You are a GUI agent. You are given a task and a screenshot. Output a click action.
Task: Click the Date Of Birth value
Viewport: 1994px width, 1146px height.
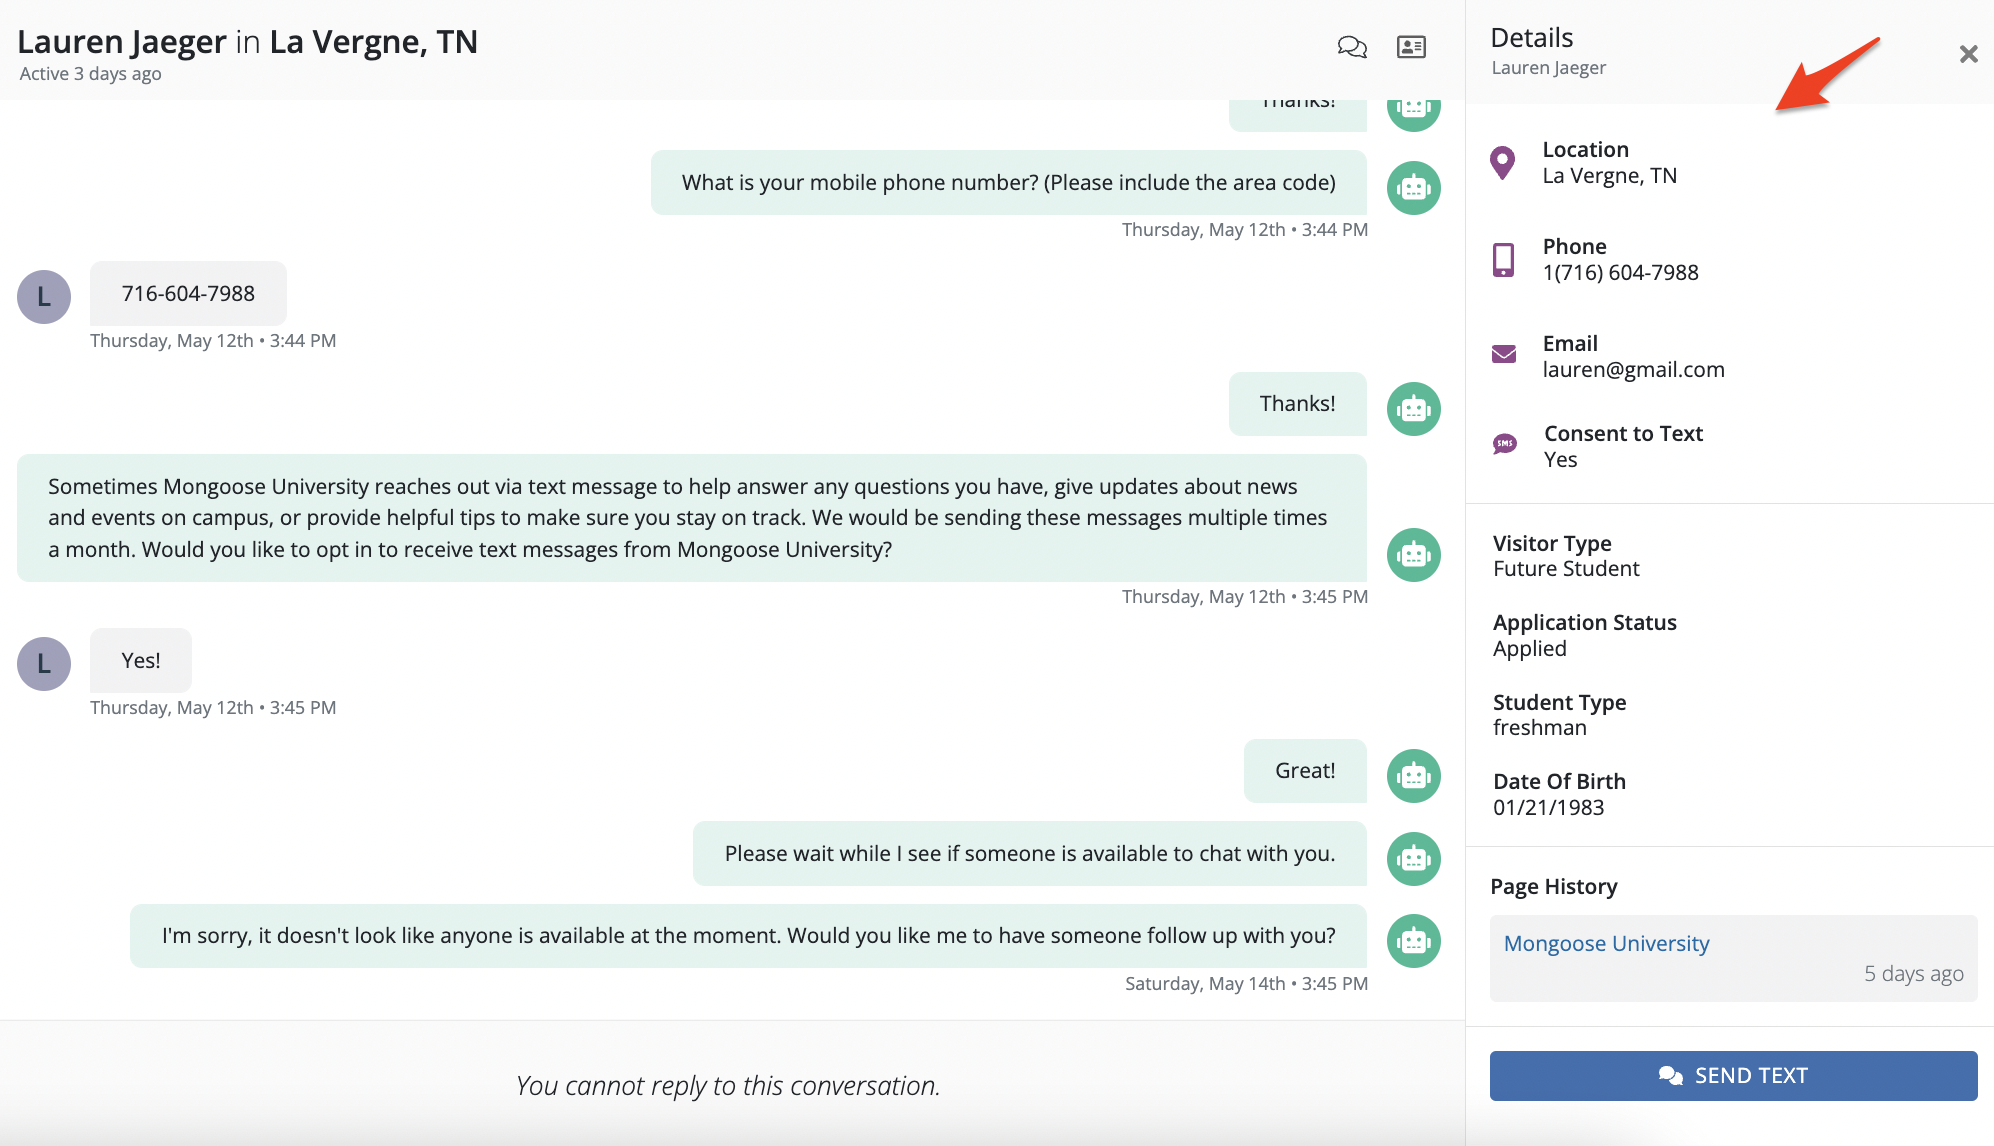1548,808
